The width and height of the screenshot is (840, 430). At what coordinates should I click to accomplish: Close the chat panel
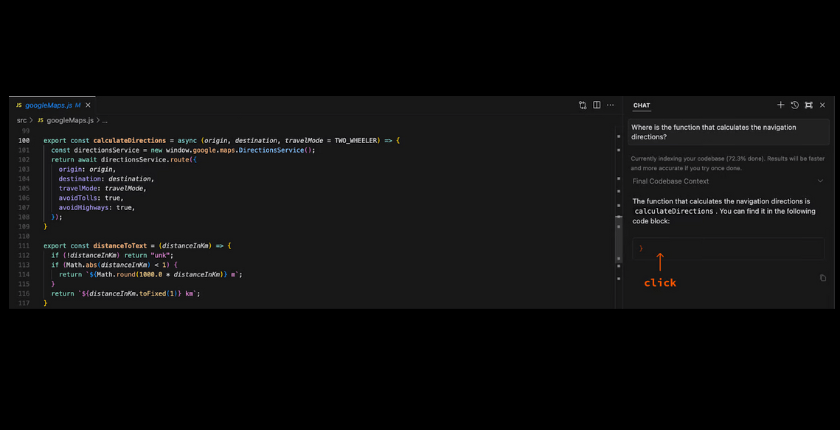point(823,105)
